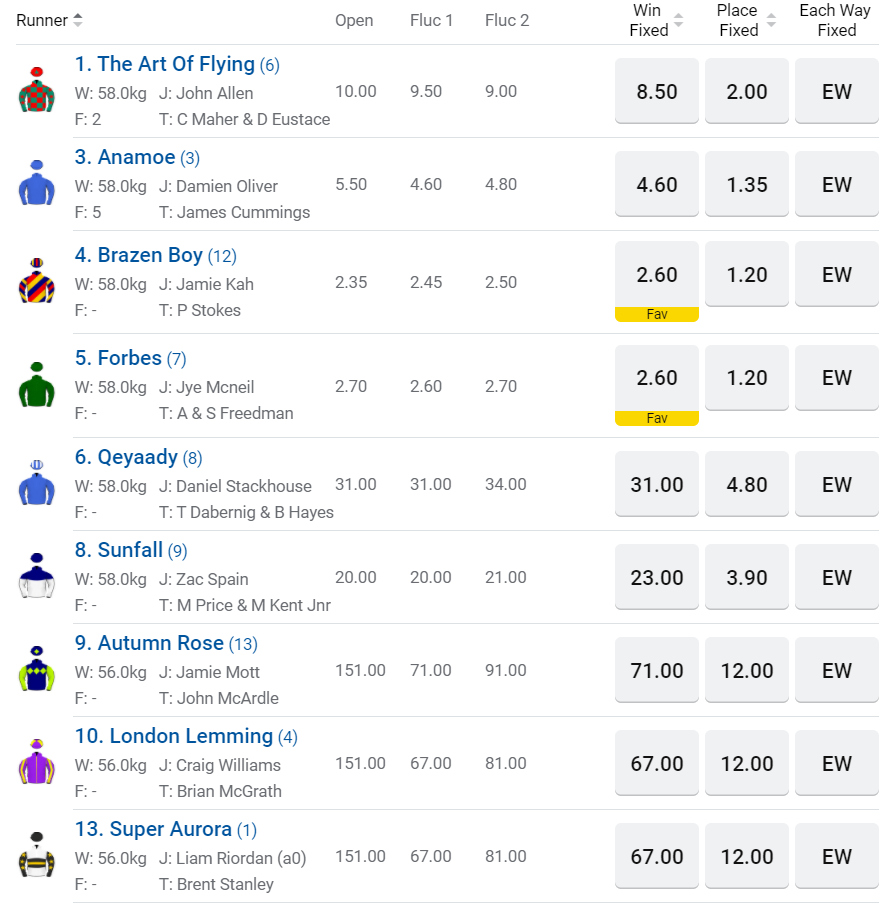This screenshot has width=886, height=903.
Task: Open the Forbes runner name link
Action: pos(129,358)
